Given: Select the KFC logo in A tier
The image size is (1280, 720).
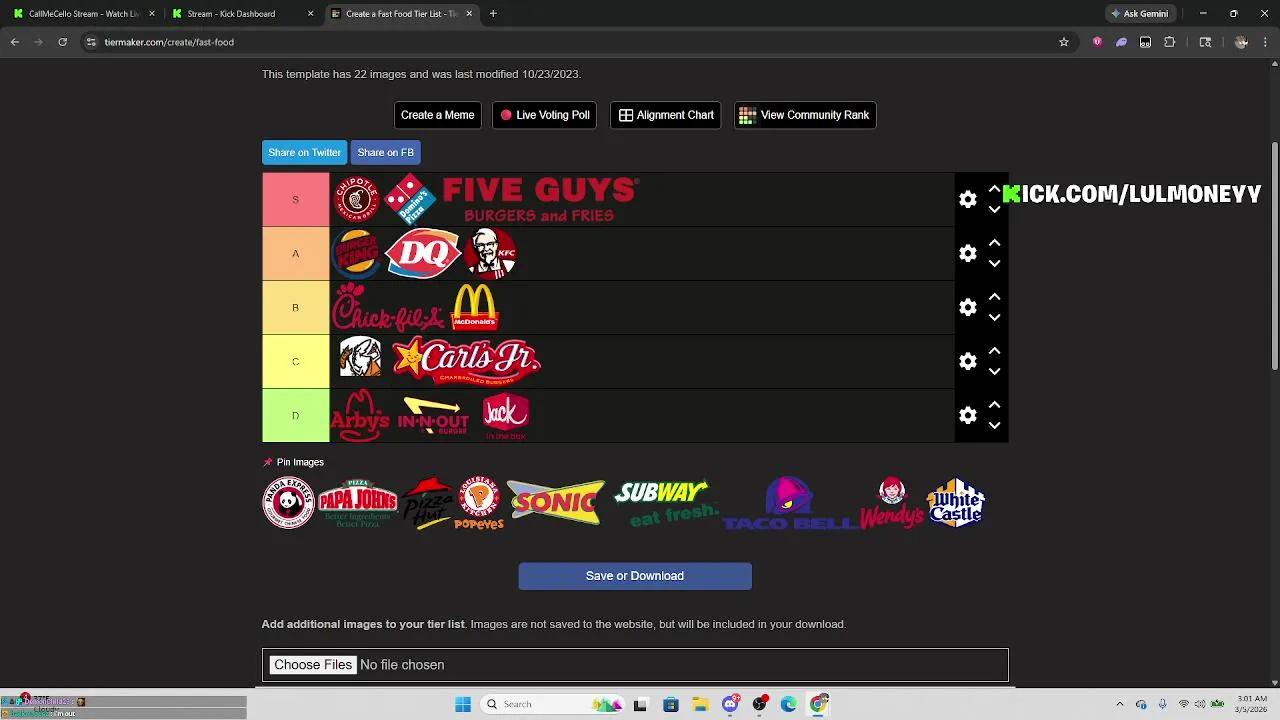Looking at the screenshot, I should coord(490,253).
